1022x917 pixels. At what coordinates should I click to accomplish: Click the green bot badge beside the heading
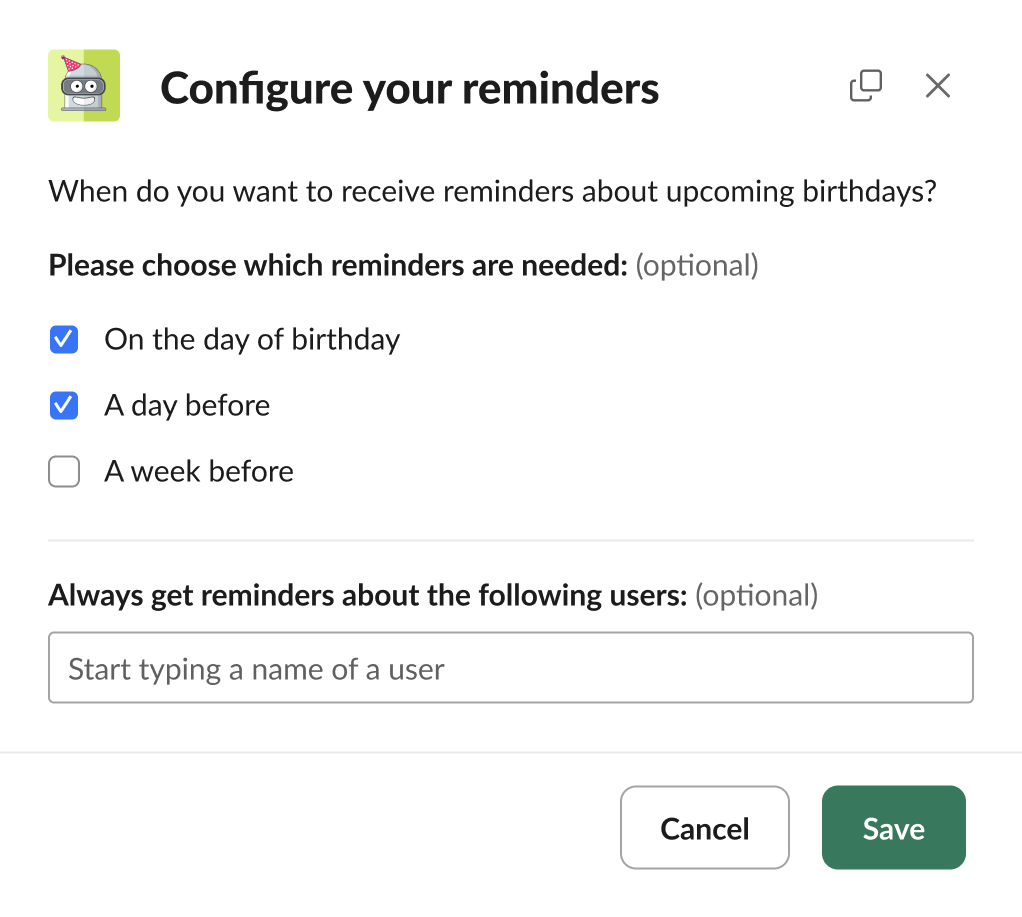[84, 86]
